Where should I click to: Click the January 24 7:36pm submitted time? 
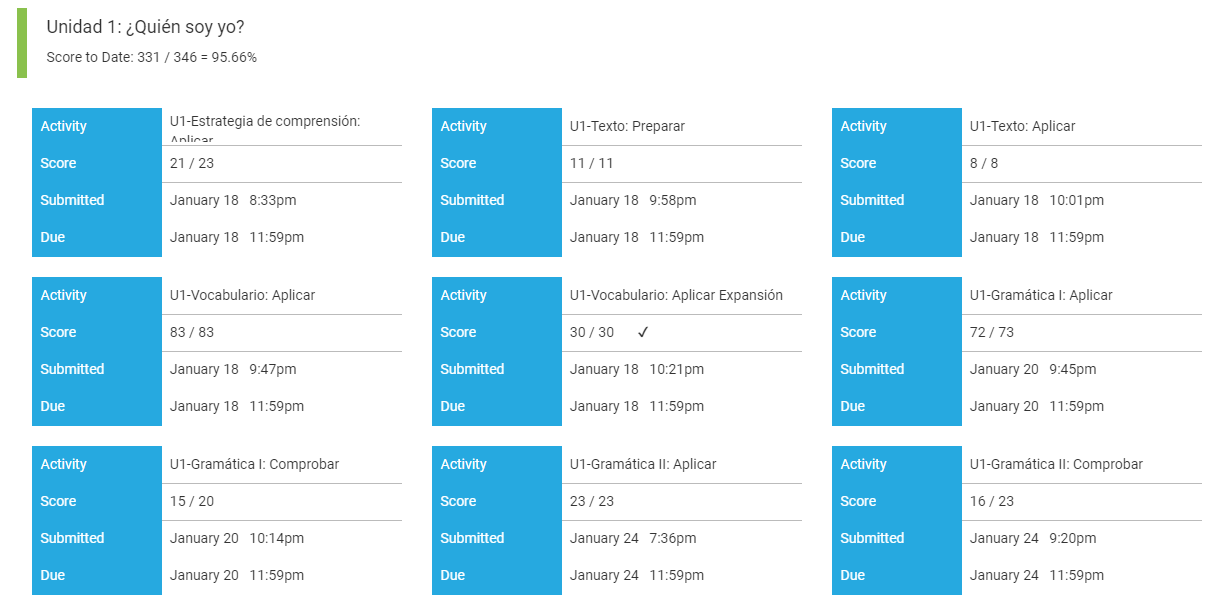[633, 538]
